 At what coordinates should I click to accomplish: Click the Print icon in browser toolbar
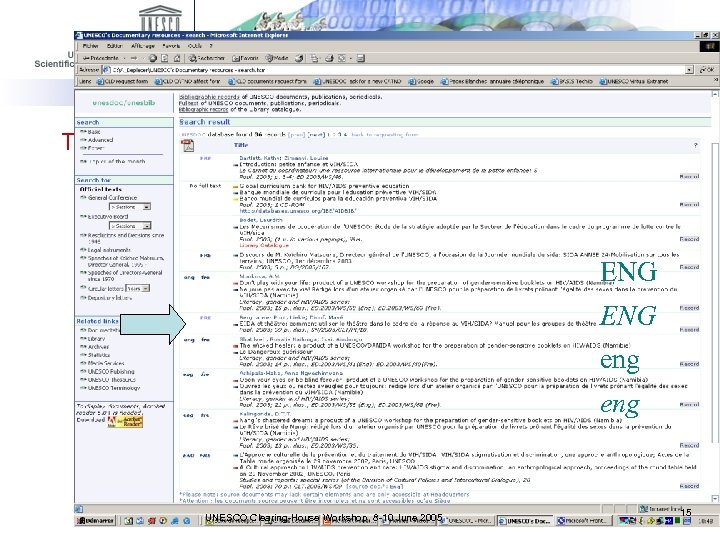(x=329, y=58)
